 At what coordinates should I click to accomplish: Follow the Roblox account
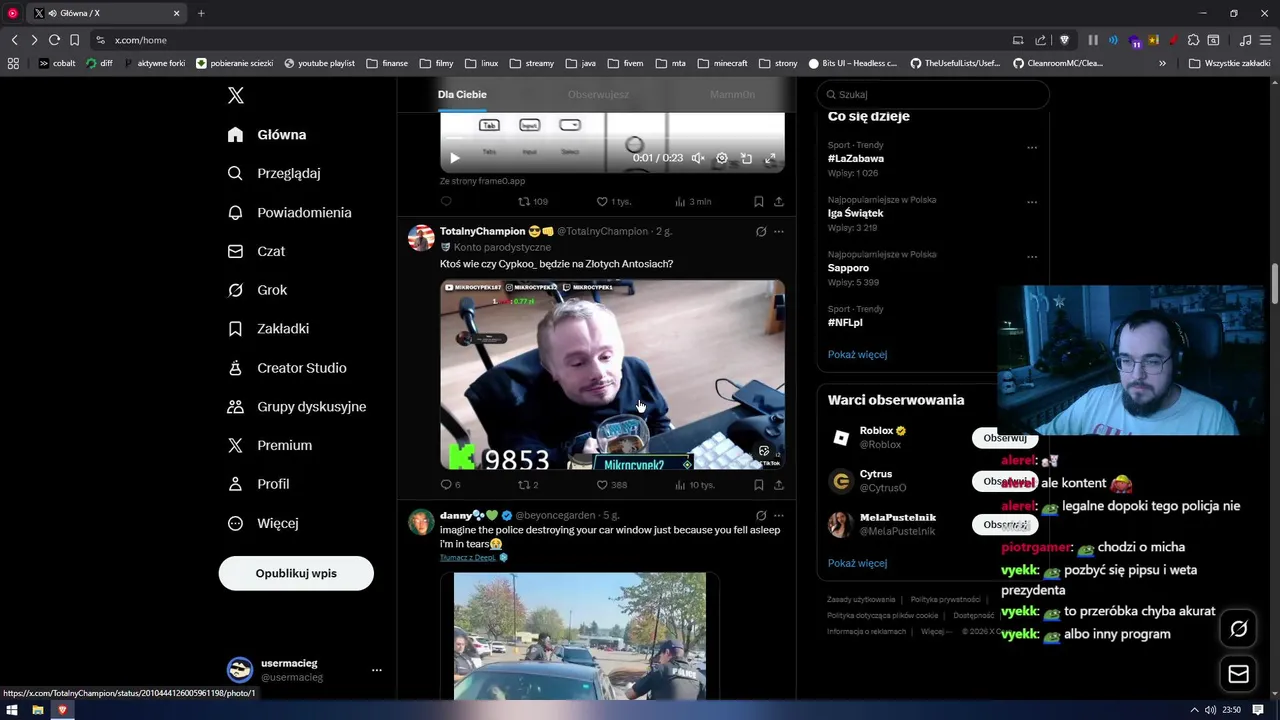point(1005,438)
